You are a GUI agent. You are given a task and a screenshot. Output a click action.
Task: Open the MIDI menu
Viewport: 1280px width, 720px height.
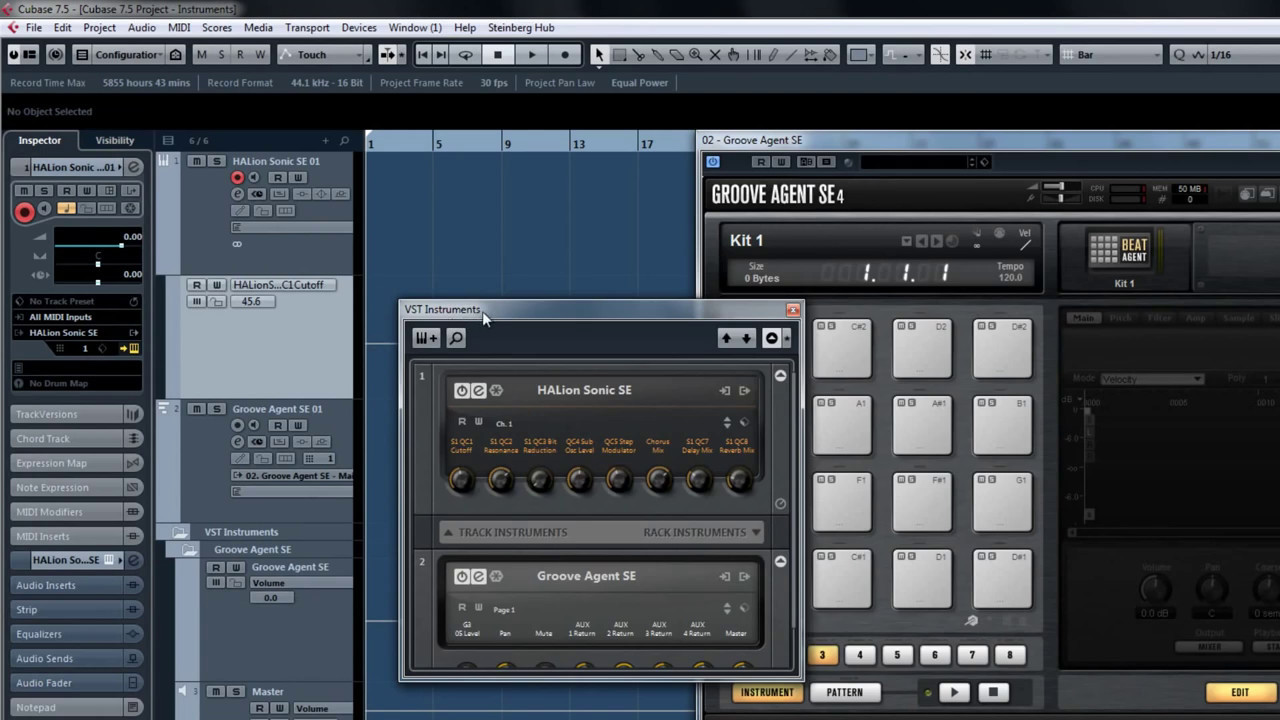pos(179,28)
